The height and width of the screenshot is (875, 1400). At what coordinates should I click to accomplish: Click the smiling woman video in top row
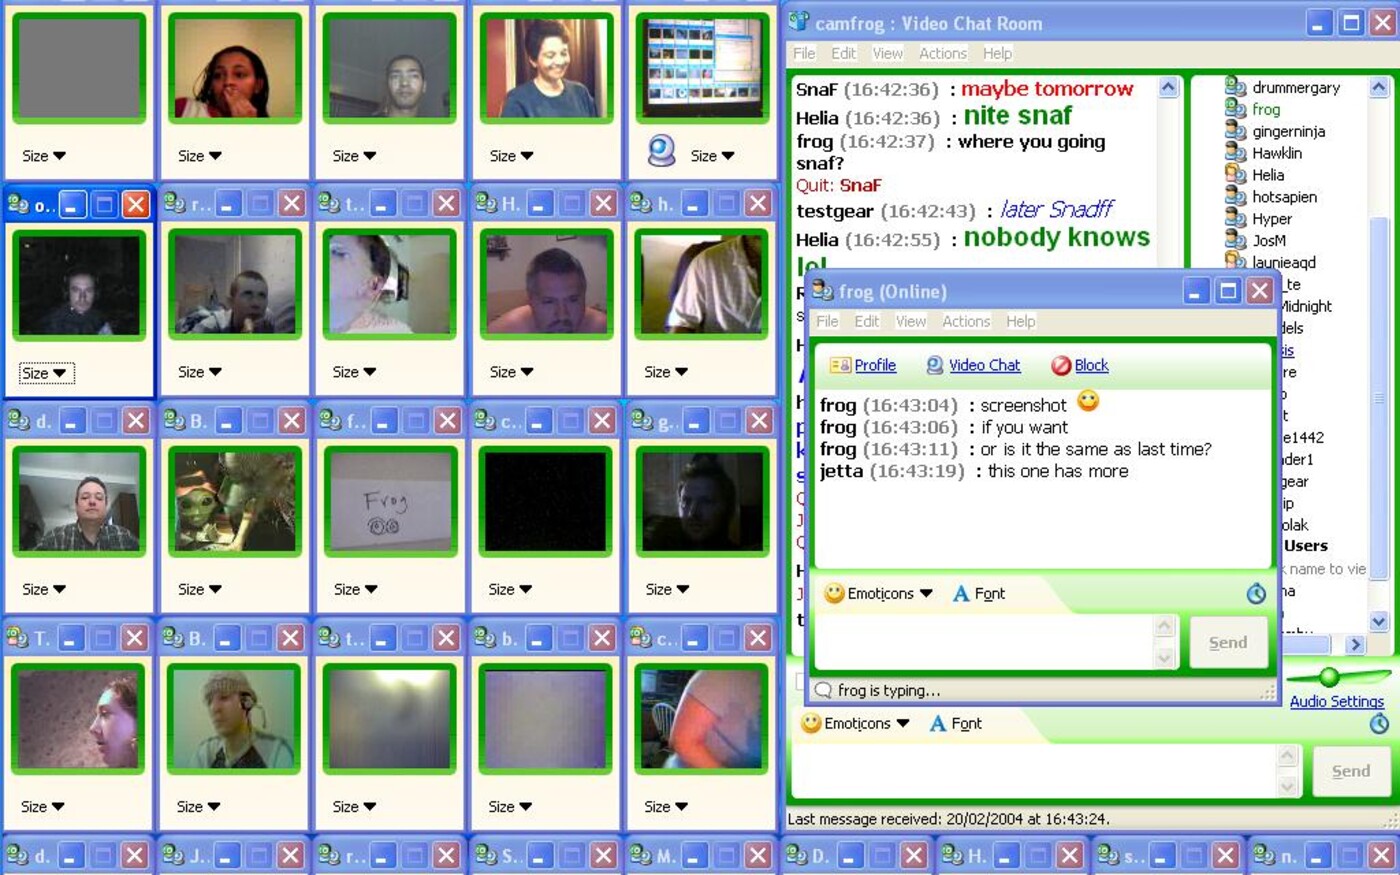click(546, 68)
